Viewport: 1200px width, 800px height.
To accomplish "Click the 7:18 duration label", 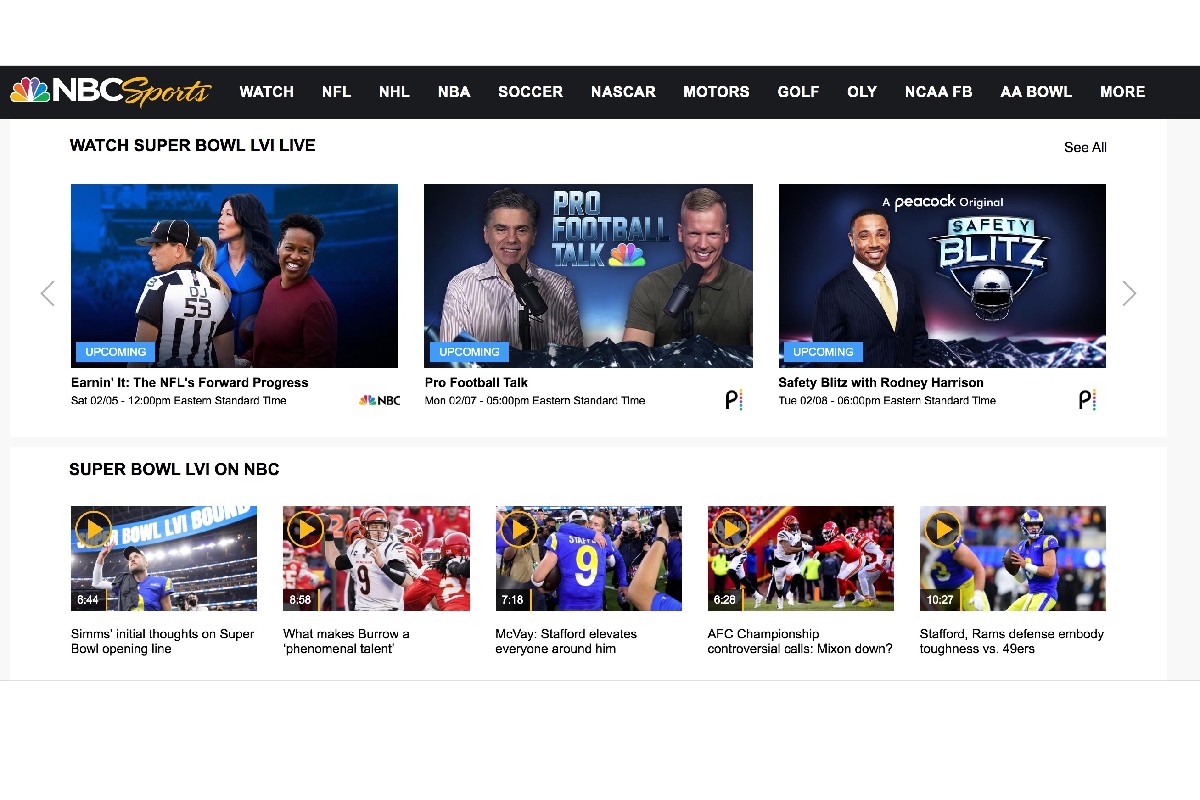I will tap(512, 600).
